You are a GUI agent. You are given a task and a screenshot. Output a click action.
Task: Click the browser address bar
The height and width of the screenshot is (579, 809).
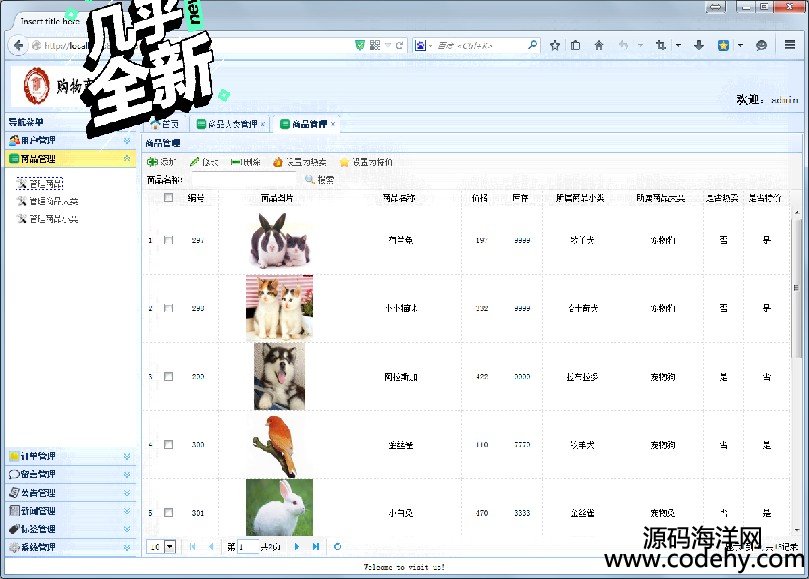[191, 45]
